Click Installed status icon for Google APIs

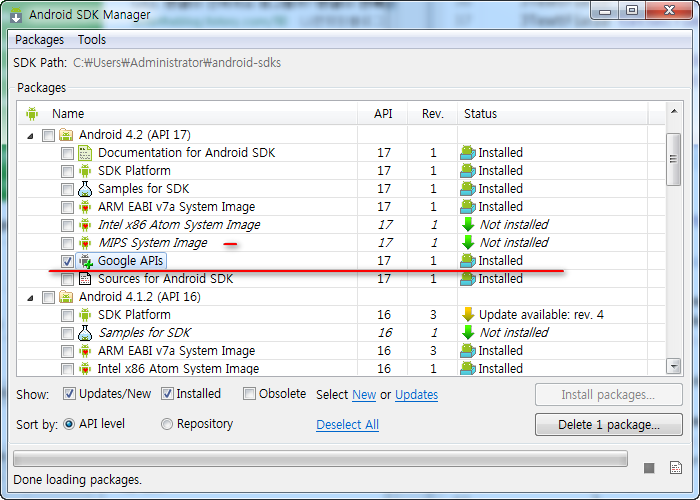click(467, 261)
